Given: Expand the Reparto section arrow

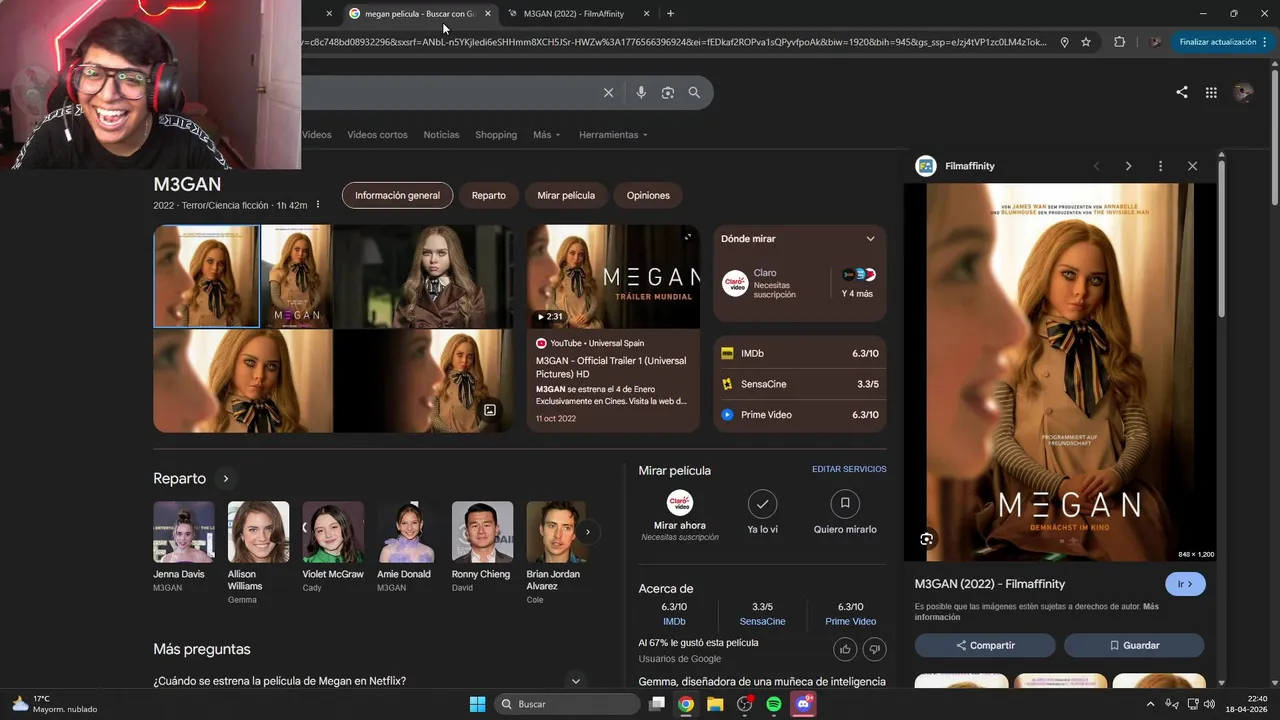Looking at the screenshot, I should click(x=226, y=479).
